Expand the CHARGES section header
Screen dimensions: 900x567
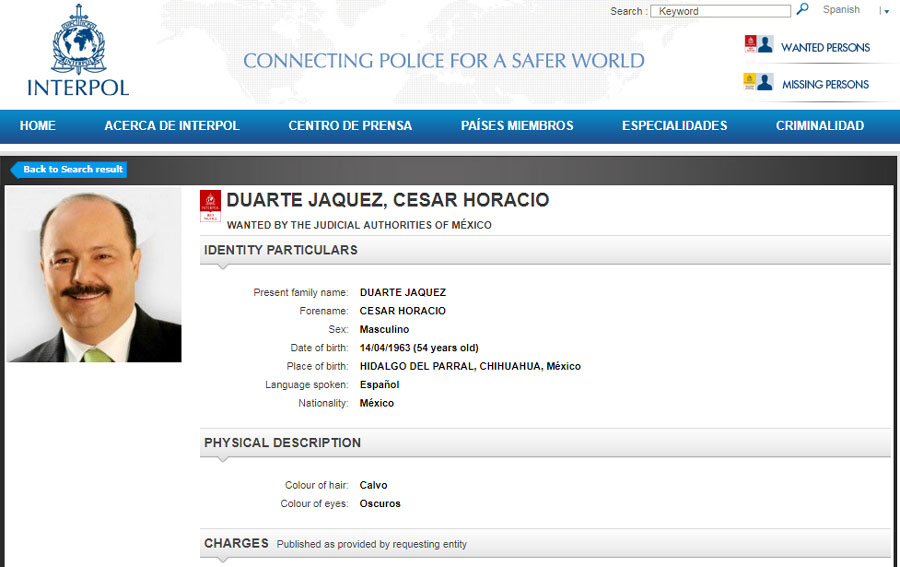coord(545,543)
